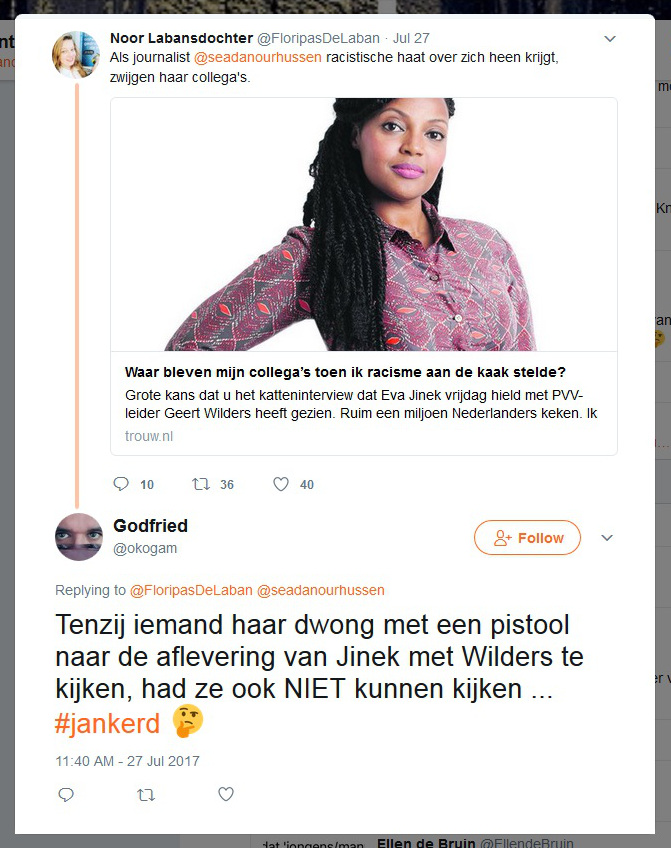This screenshot has width=671, height=848.
Task: Open Noor Labansdochter's profile avatar
Action: click(76, 55)
